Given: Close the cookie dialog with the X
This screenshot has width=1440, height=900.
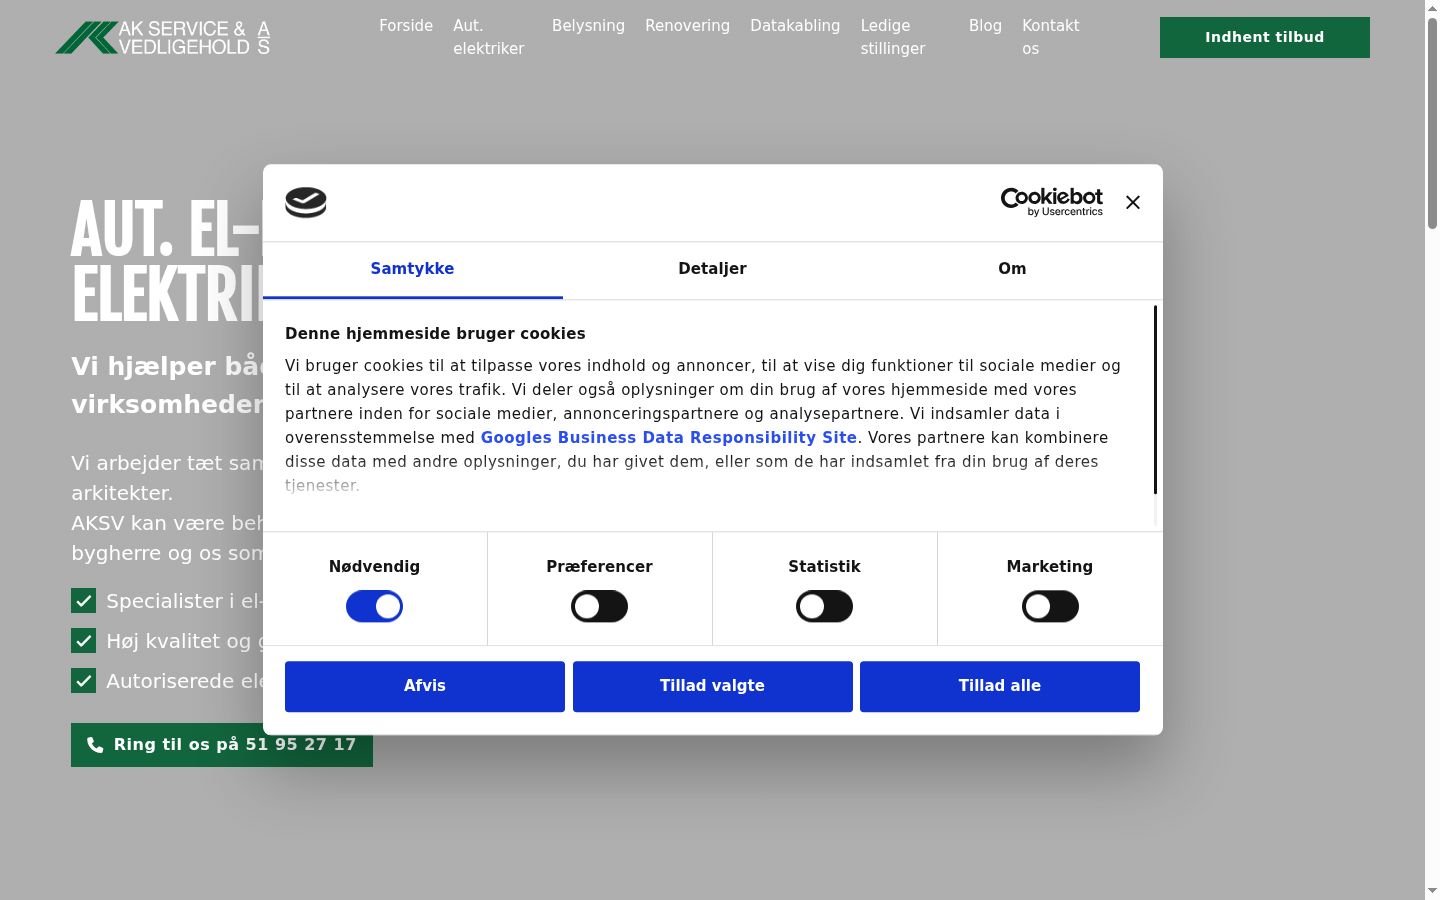Looking at the screenshot, I should coord(1133,202).
